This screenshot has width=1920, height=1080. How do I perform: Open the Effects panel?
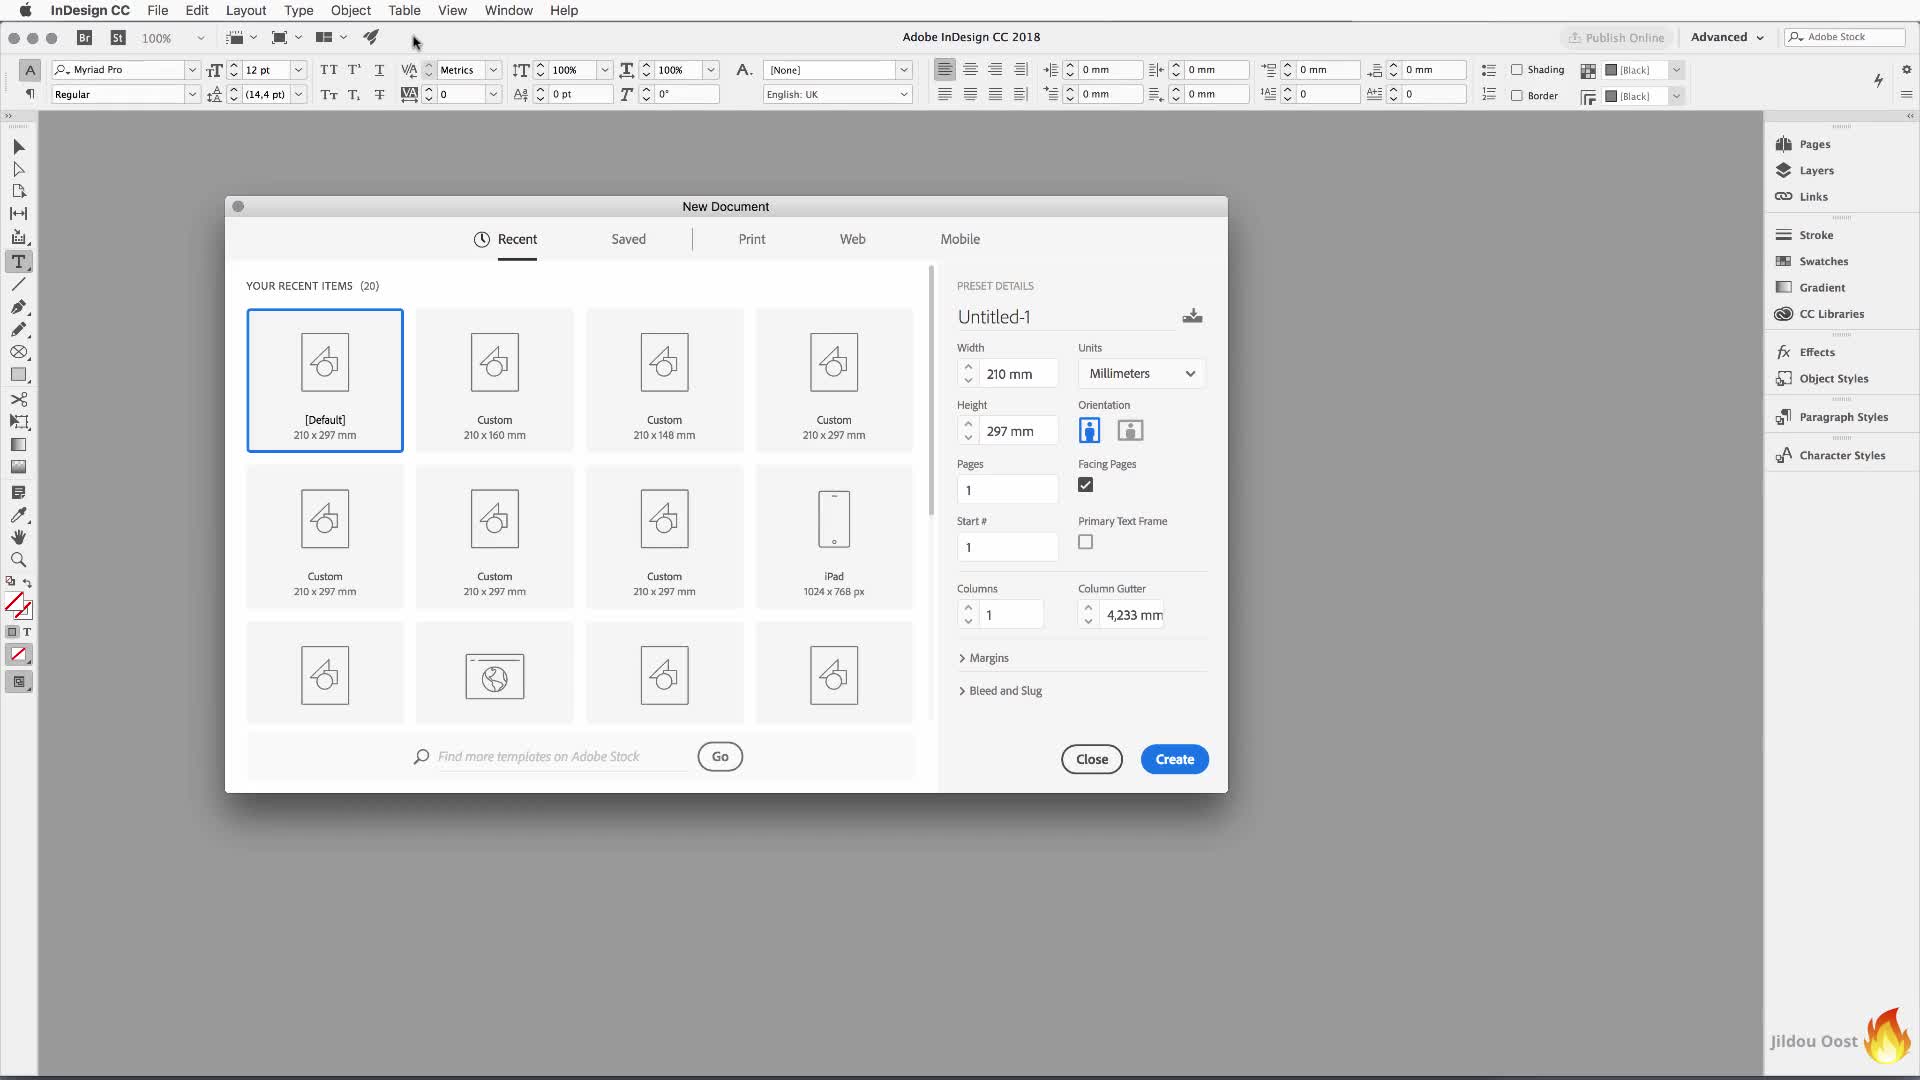[x=1816, y=352]
